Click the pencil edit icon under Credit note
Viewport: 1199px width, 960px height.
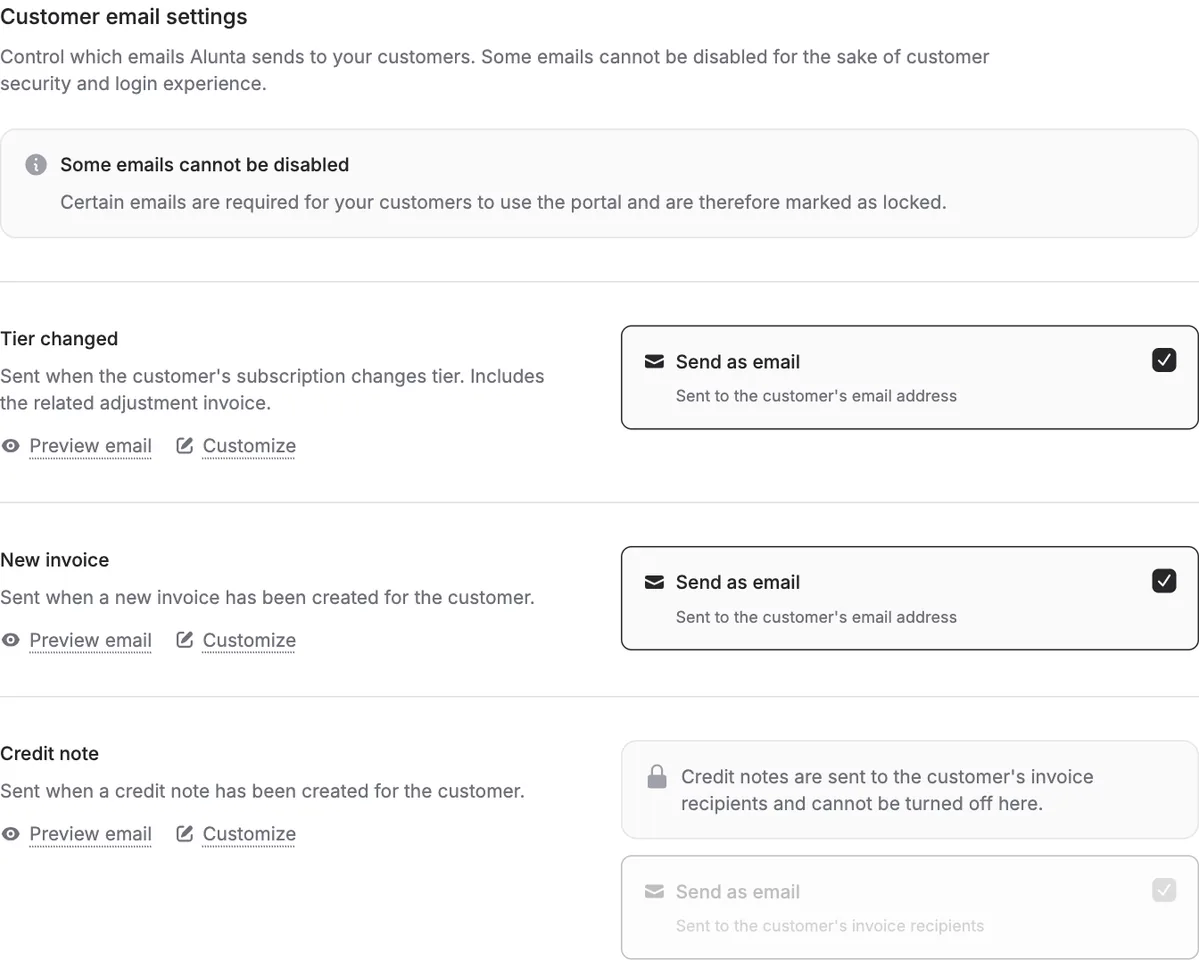click(x=184, y=833)
